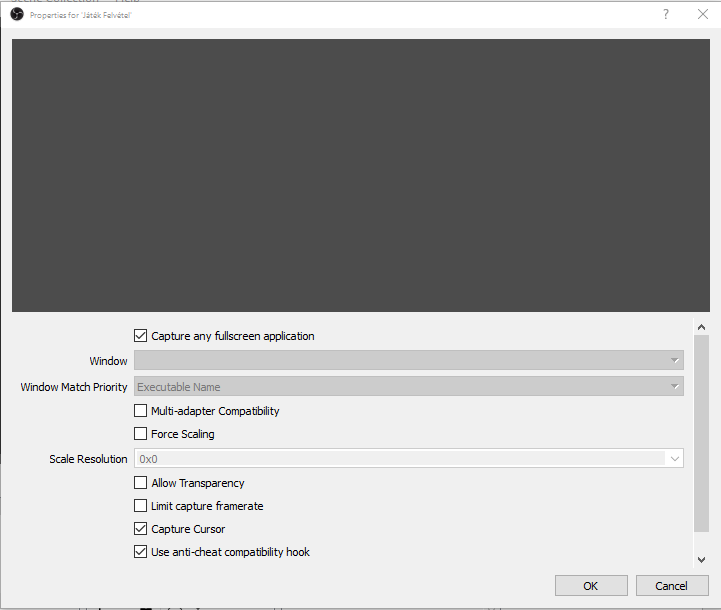Click the question mark help button
The width and height of the screenshot is (721, 610).
[x=665, y=14]
